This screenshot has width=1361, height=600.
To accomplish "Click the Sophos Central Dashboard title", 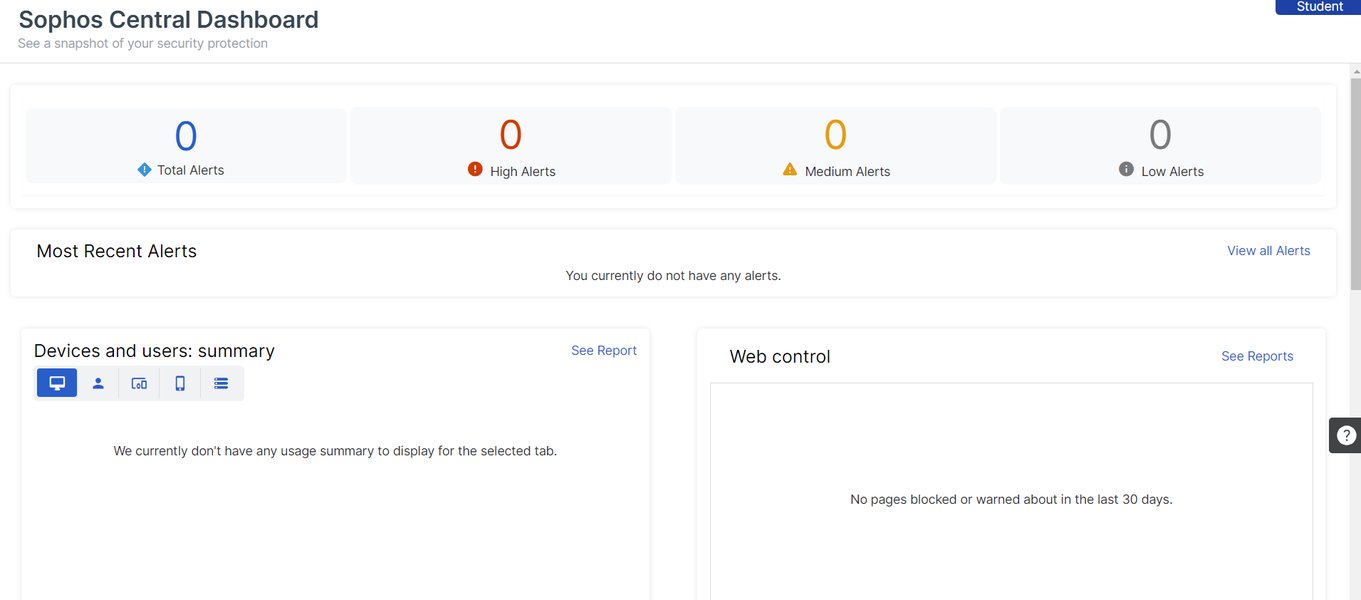I will coord(167,19).
